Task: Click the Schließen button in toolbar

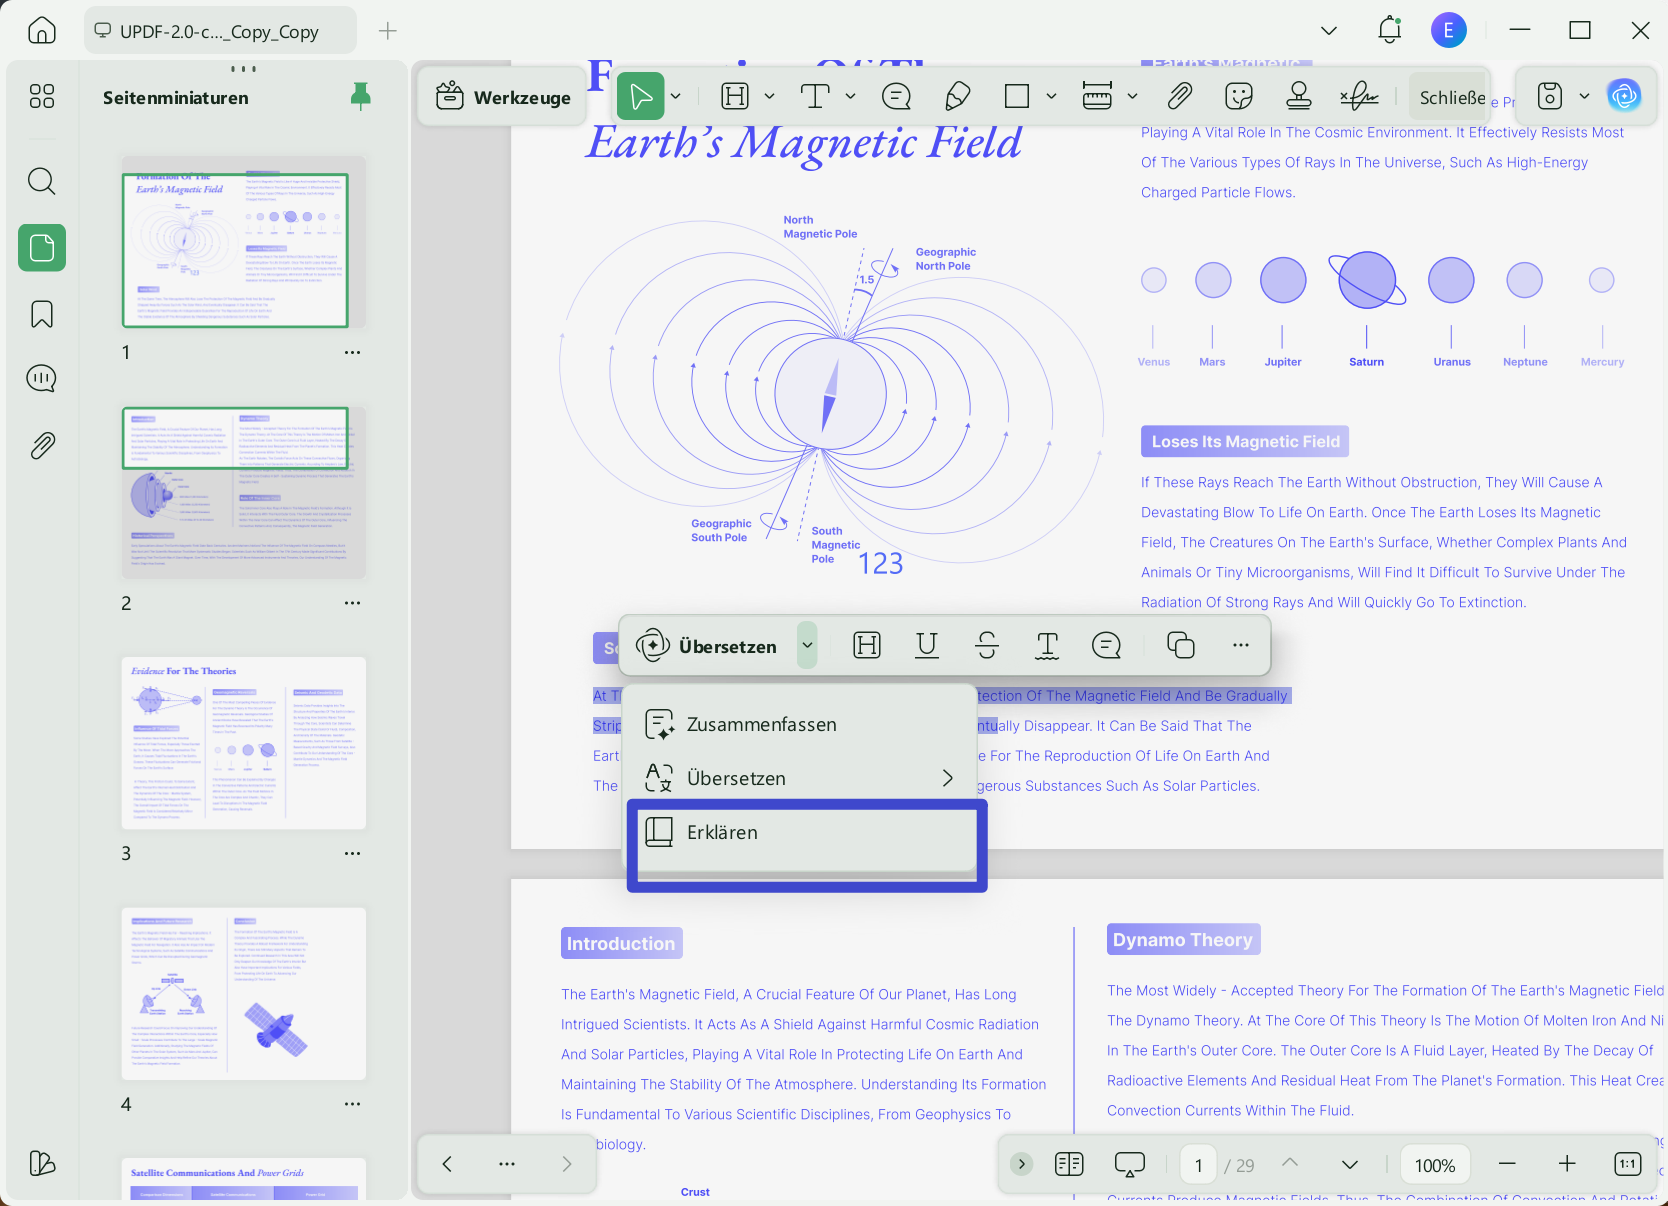Action: click(x=1451, y=98)
